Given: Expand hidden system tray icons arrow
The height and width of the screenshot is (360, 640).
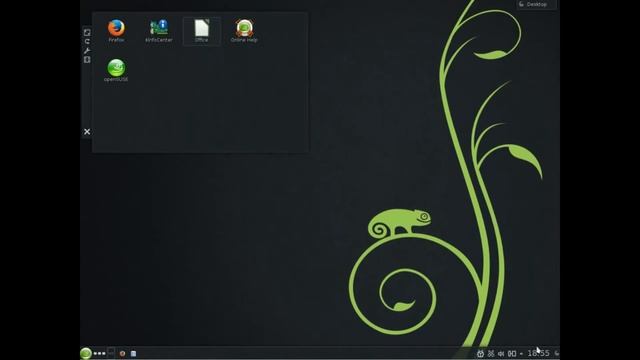Looking at the screenshot, I should point(521,353).
